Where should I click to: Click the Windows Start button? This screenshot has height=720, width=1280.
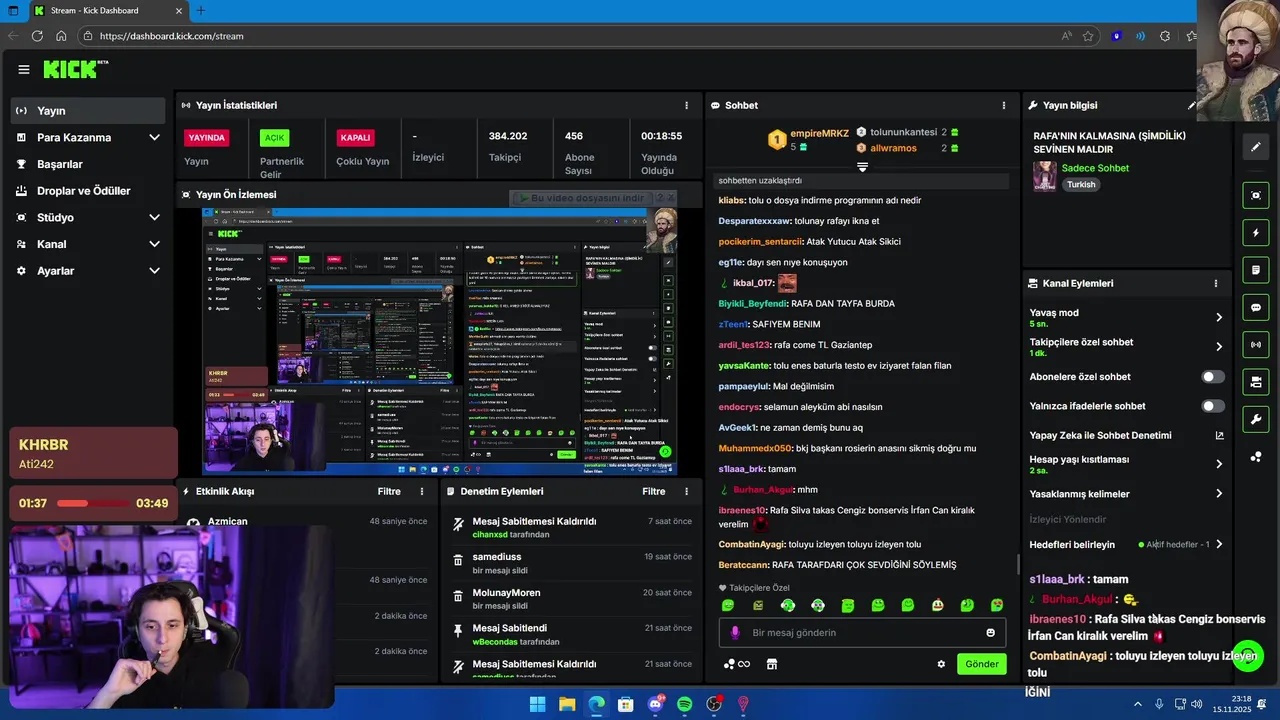pyautogui.click(x=538, y=704)
